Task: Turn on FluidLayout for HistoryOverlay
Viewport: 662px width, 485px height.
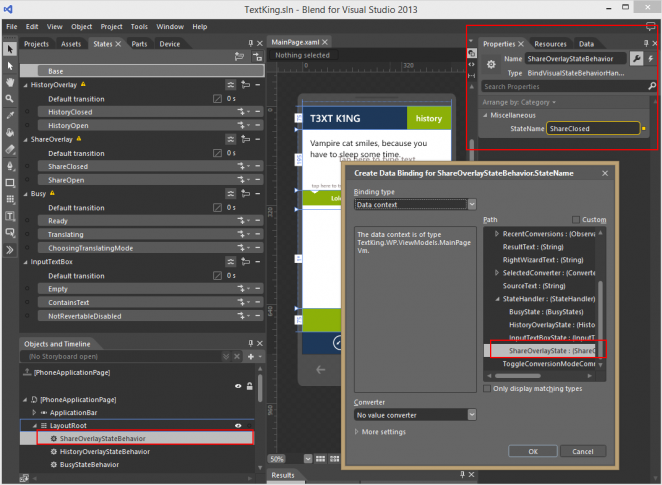Action: [231, 85]
